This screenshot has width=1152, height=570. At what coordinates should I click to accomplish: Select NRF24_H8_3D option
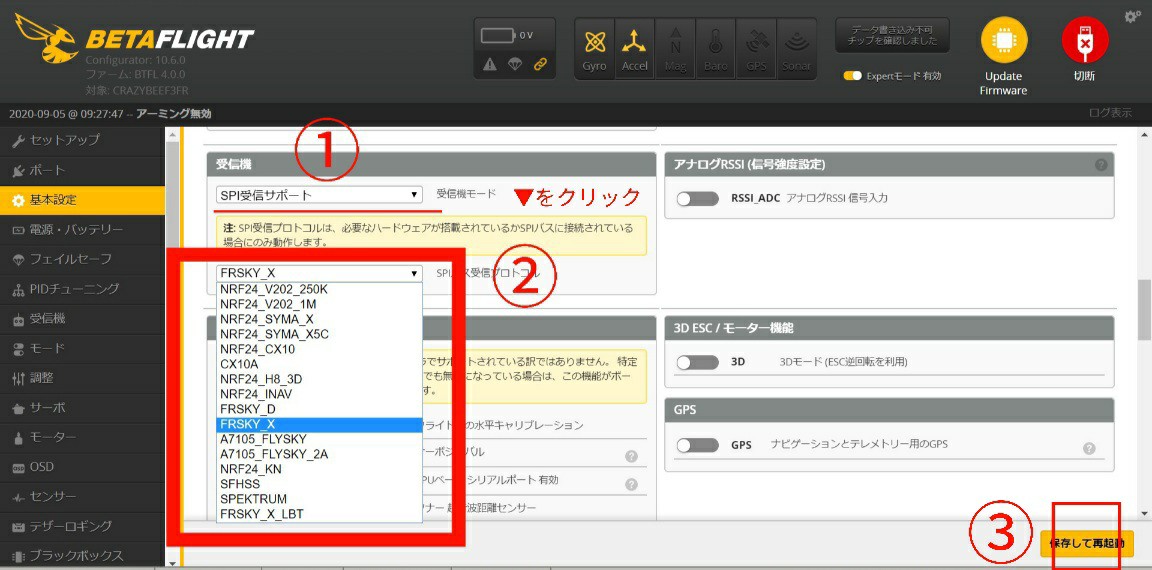[x=320, y=379]
